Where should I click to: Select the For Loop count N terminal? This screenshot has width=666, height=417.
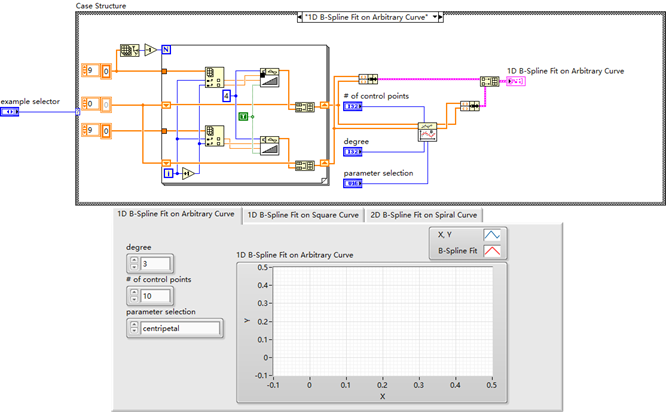[166, 49]
